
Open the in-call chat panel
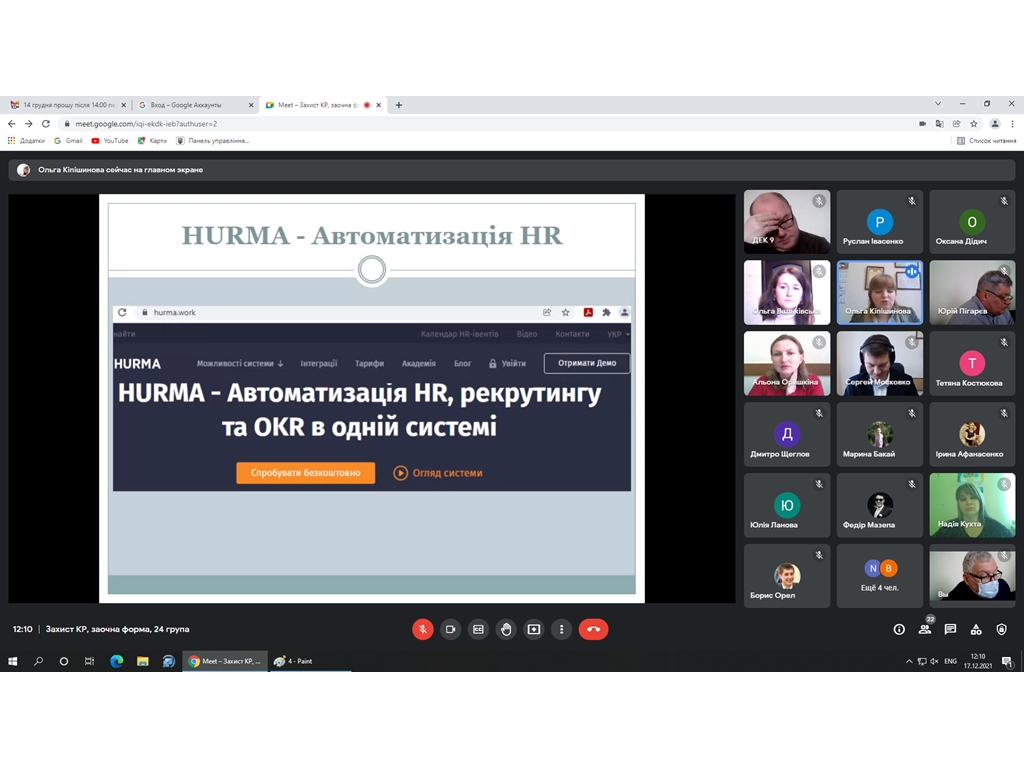pyautogui.click(x=950, y=629)
